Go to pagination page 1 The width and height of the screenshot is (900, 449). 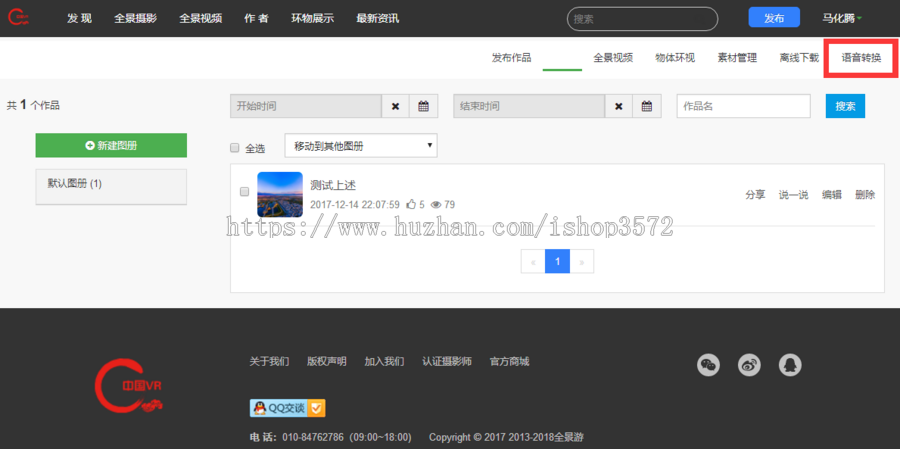tap(557, 261)
